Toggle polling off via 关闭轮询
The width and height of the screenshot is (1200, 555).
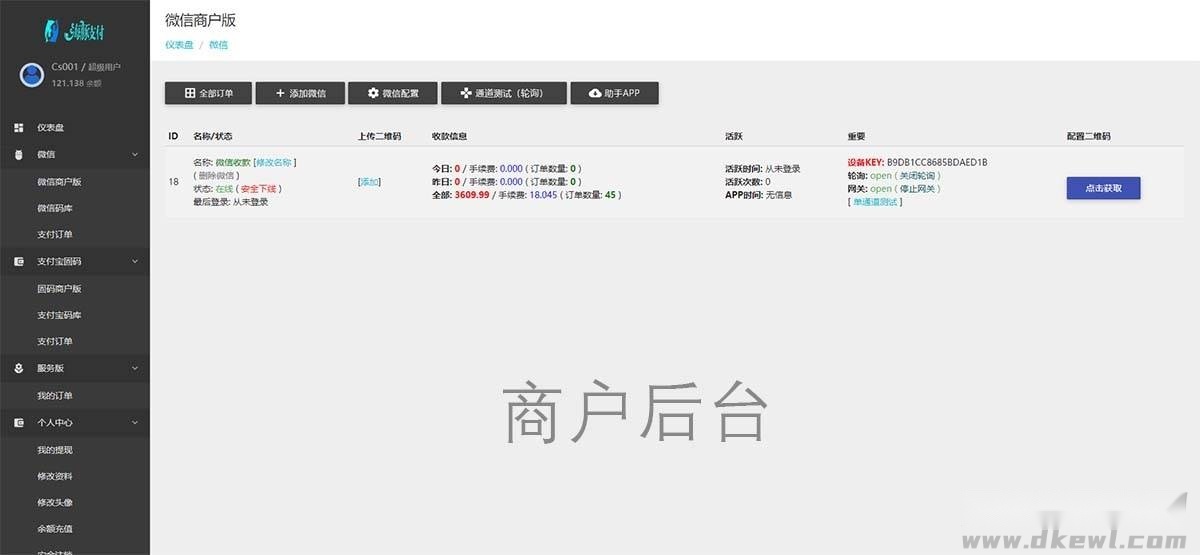click(x=919, y=175)
